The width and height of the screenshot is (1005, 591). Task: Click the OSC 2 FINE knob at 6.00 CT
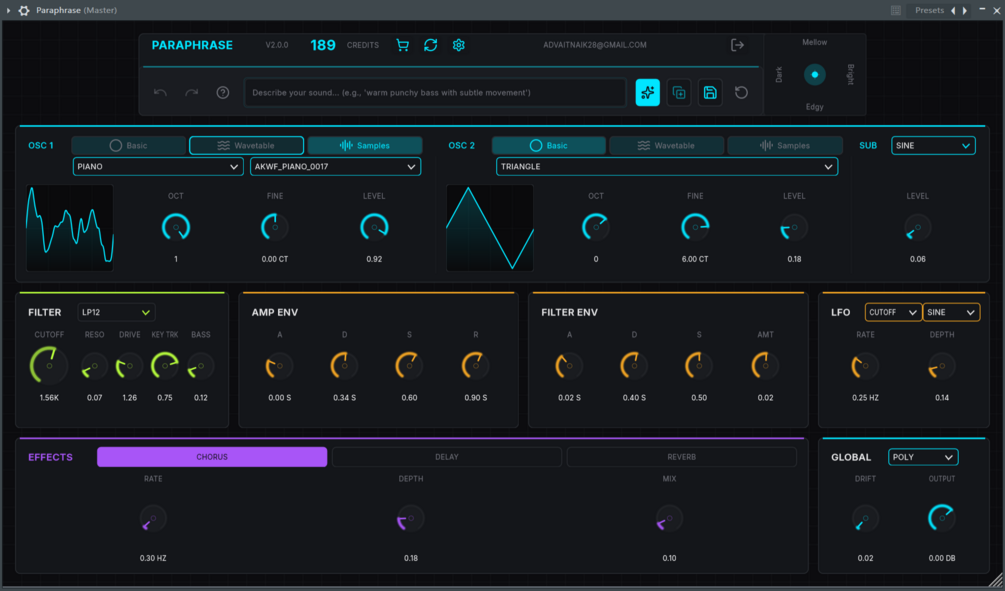[x=695, y=228]
